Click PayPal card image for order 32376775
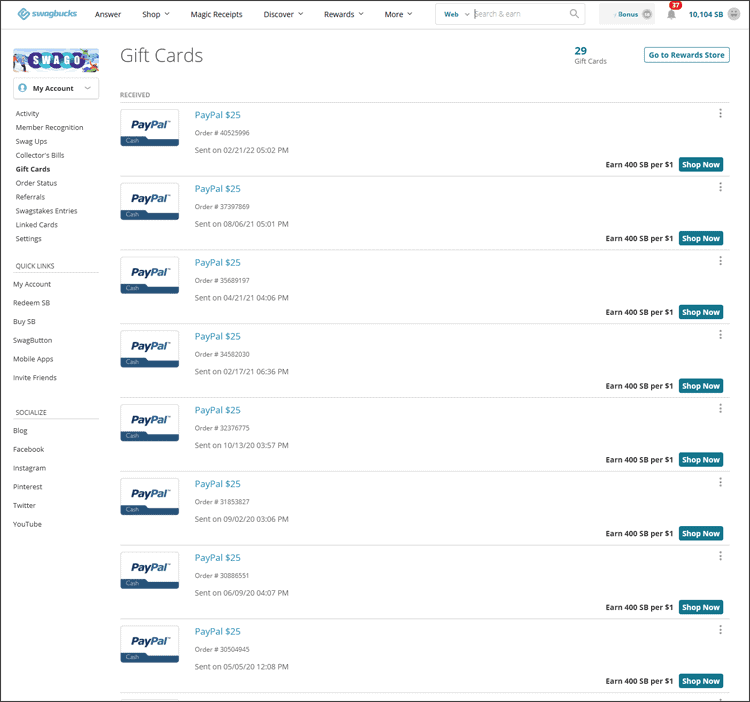Viewport: 750px width, 702px height. [x=150, y=423]
